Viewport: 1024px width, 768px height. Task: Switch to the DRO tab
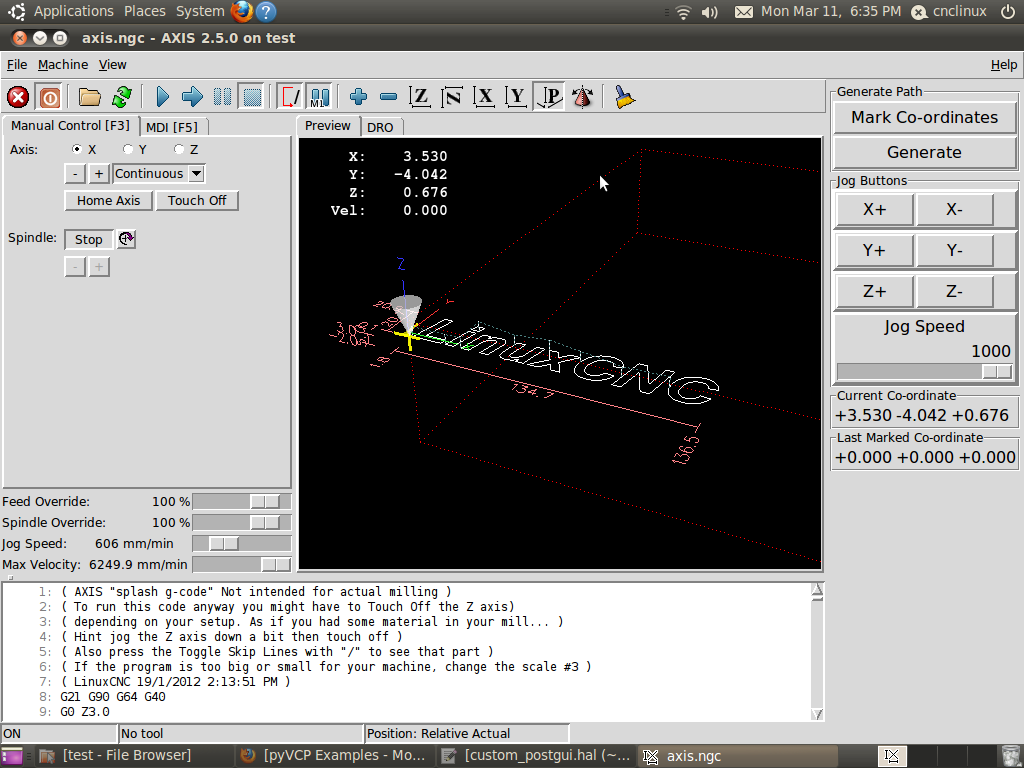[x=380, y=127]
